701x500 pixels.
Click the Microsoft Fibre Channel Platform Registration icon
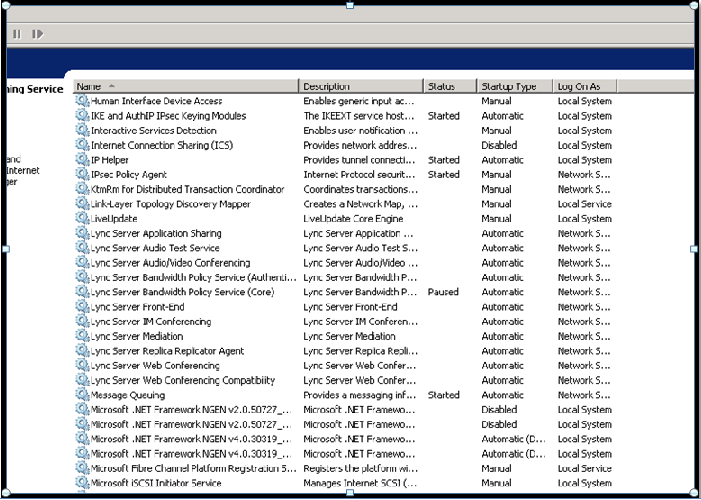pos(82,469)
